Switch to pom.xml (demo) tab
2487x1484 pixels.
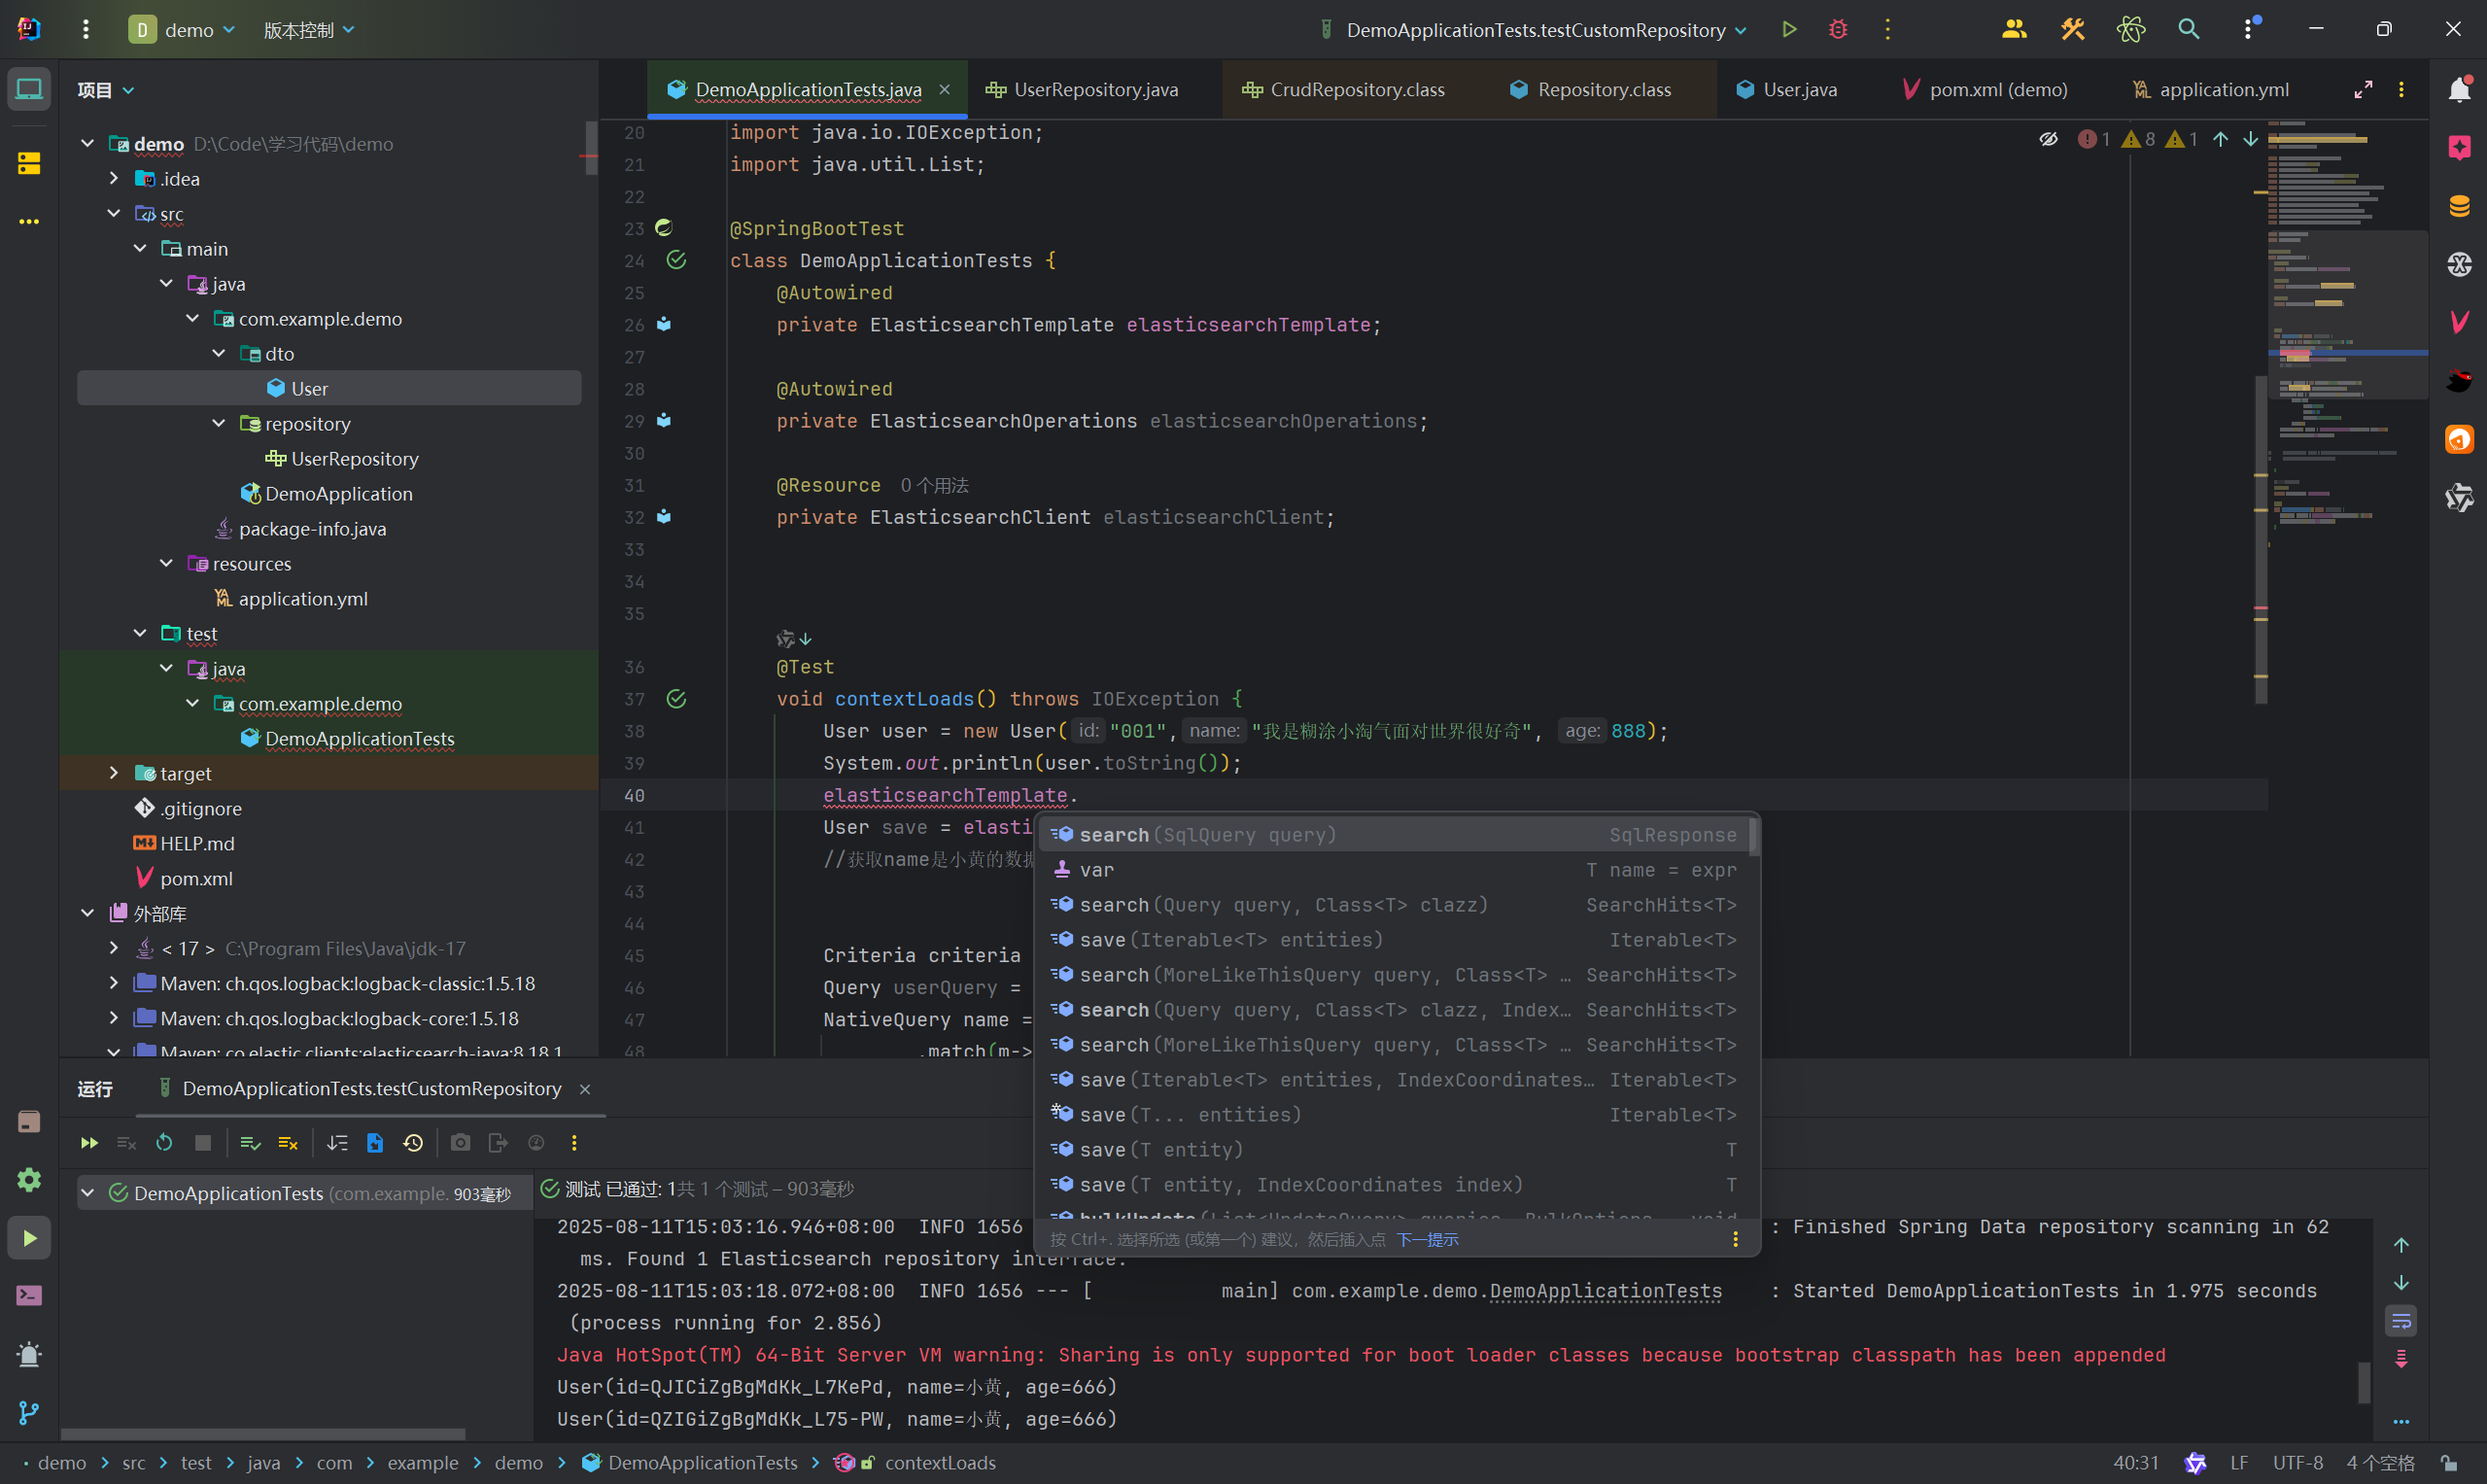click(x=1984, y=89)
